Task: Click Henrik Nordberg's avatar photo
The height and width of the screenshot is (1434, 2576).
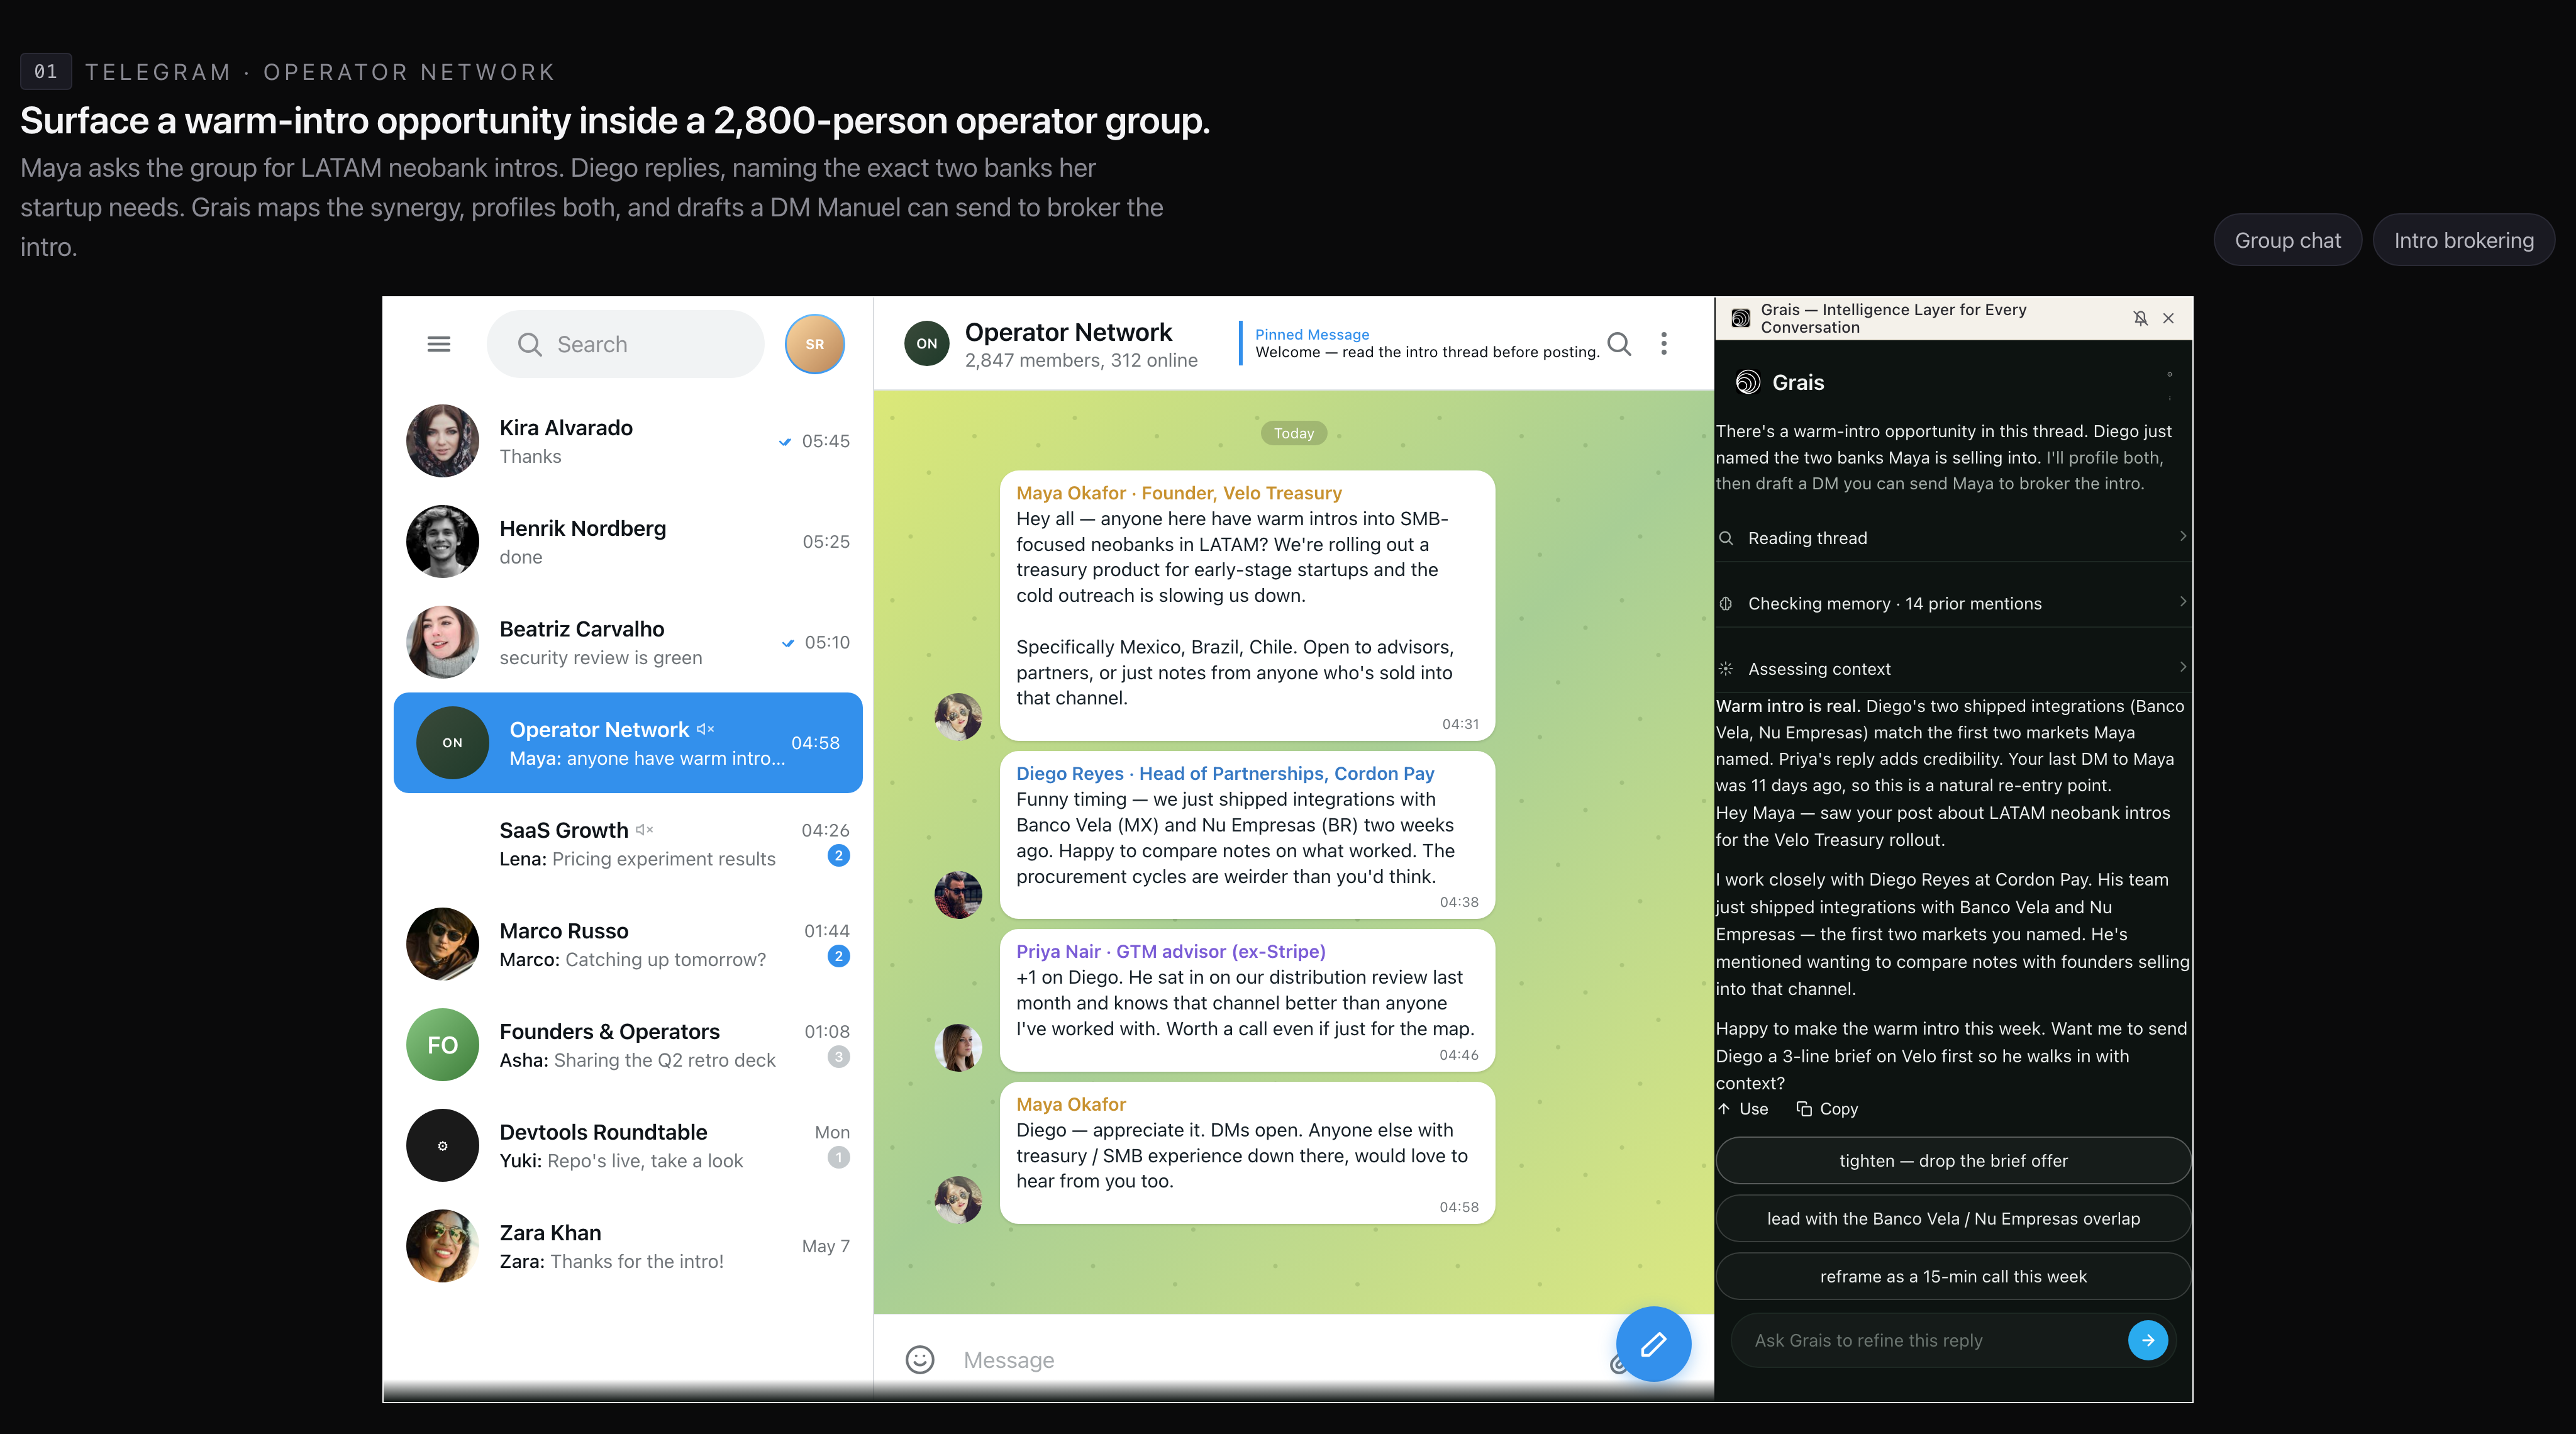Action: click(x=442, y=542)
